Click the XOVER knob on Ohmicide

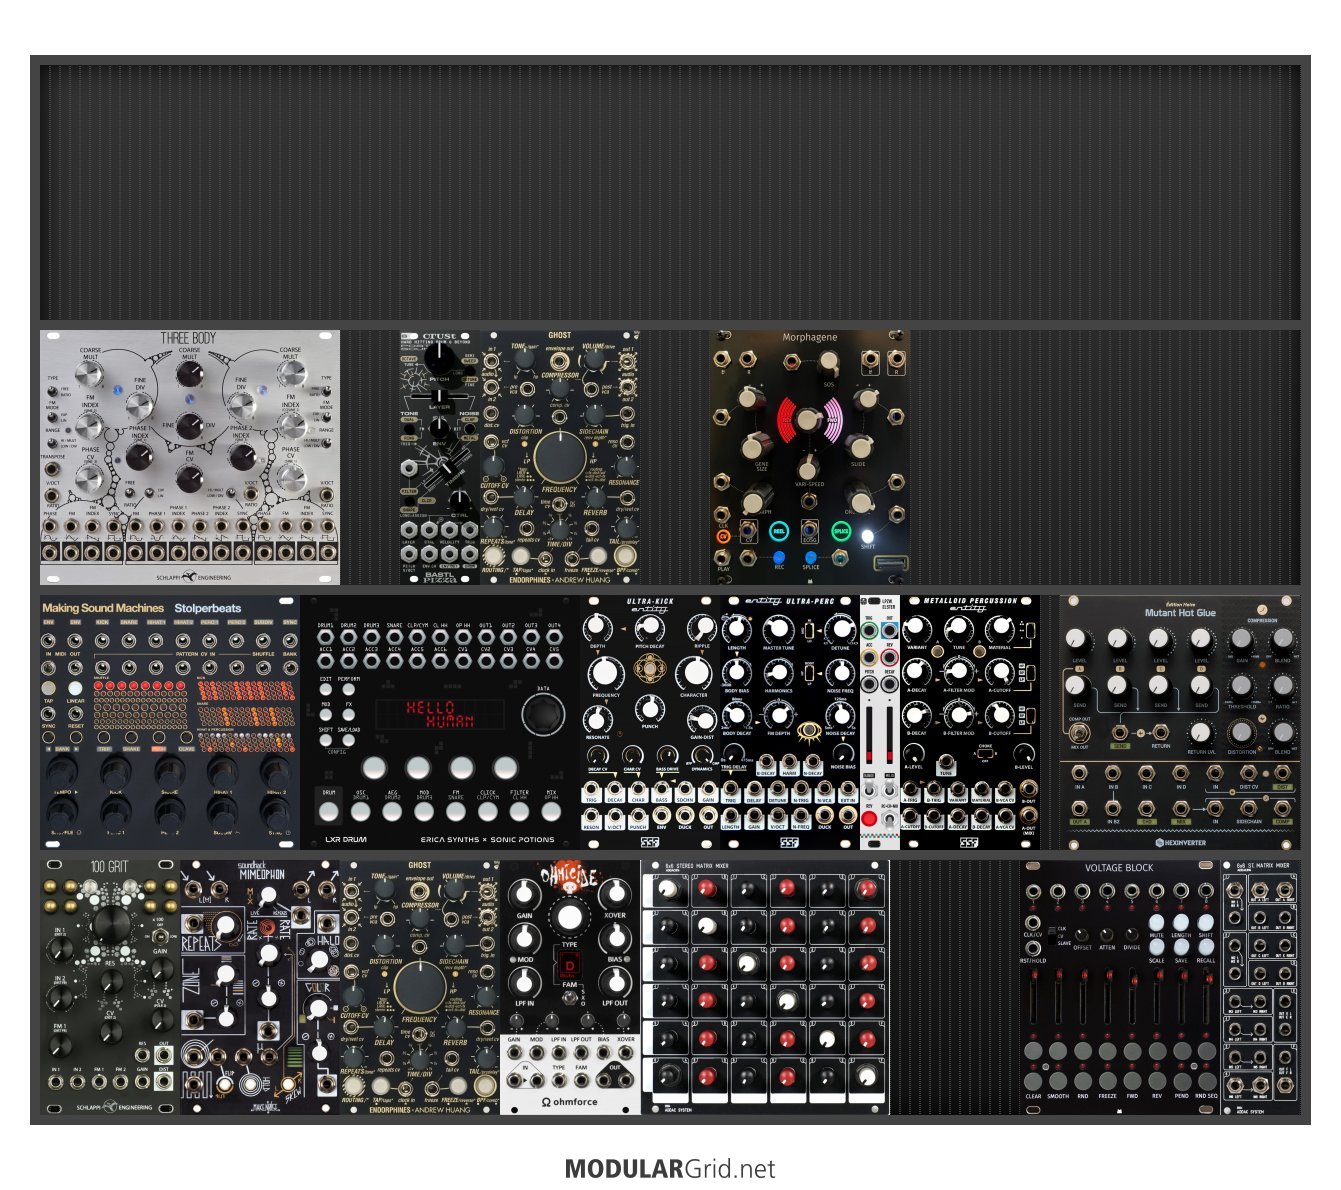pyautogui.click(x=615, y=896)
